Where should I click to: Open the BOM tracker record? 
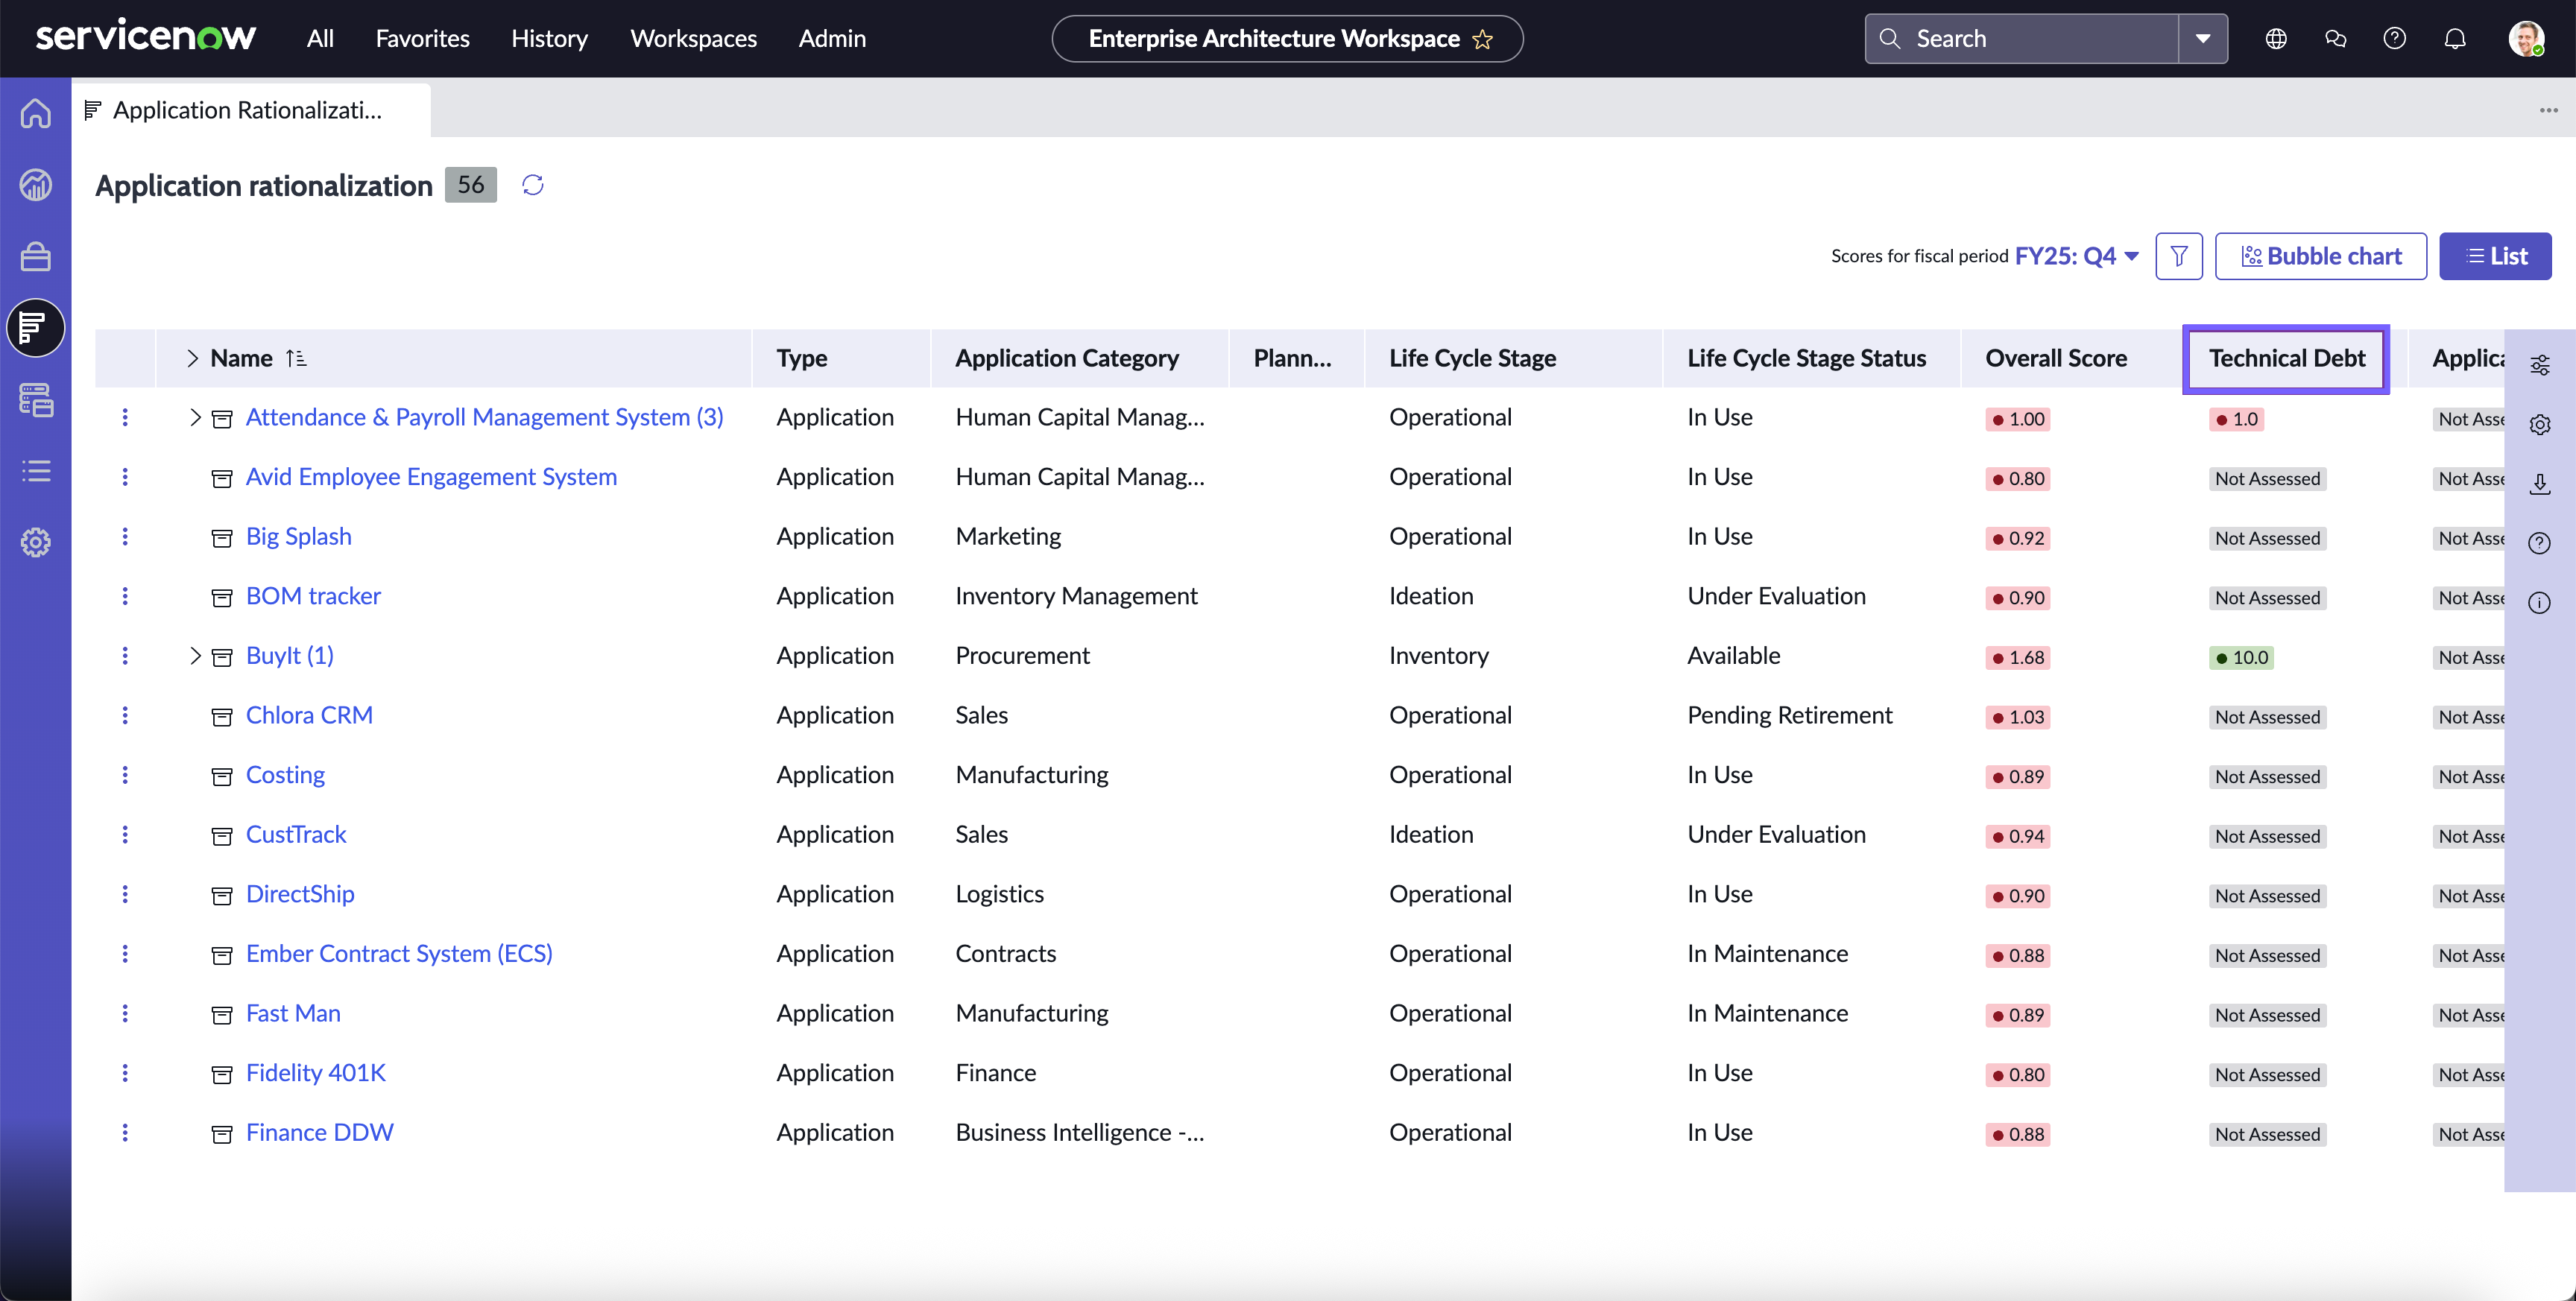pyautogui.click(x=313, y=596)
